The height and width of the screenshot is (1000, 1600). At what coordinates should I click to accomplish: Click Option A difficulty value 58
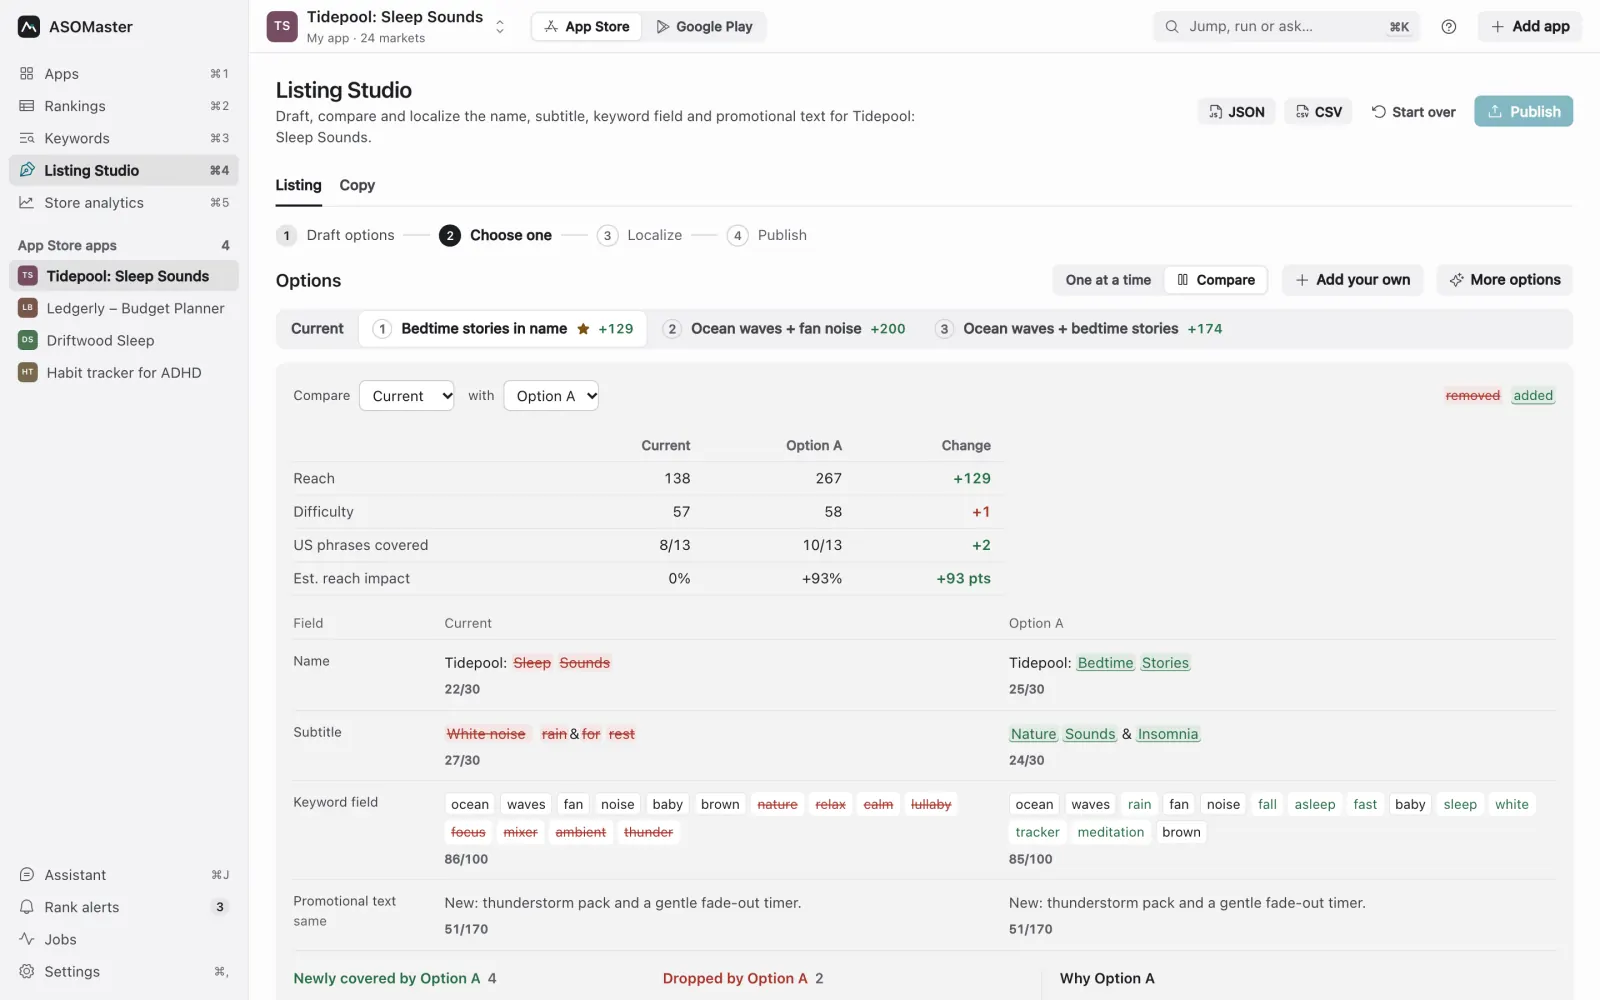[x=833, y=512]
